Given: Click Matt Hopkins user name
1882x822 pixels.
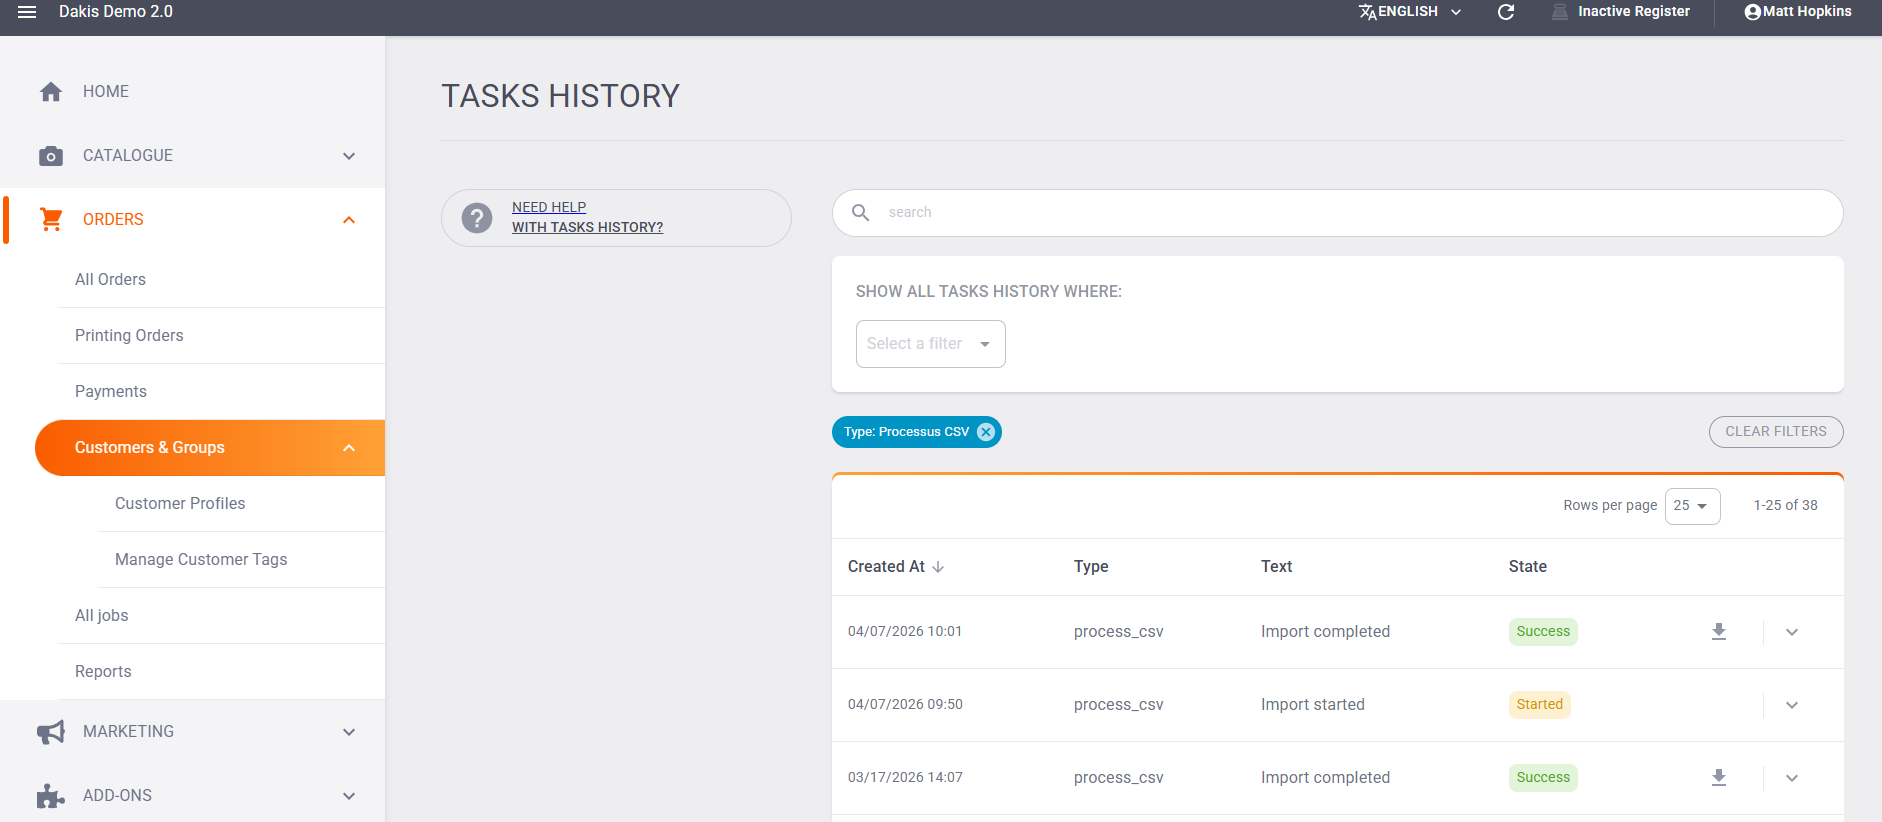Looking at the screenshot, I should click(1807, 12).
